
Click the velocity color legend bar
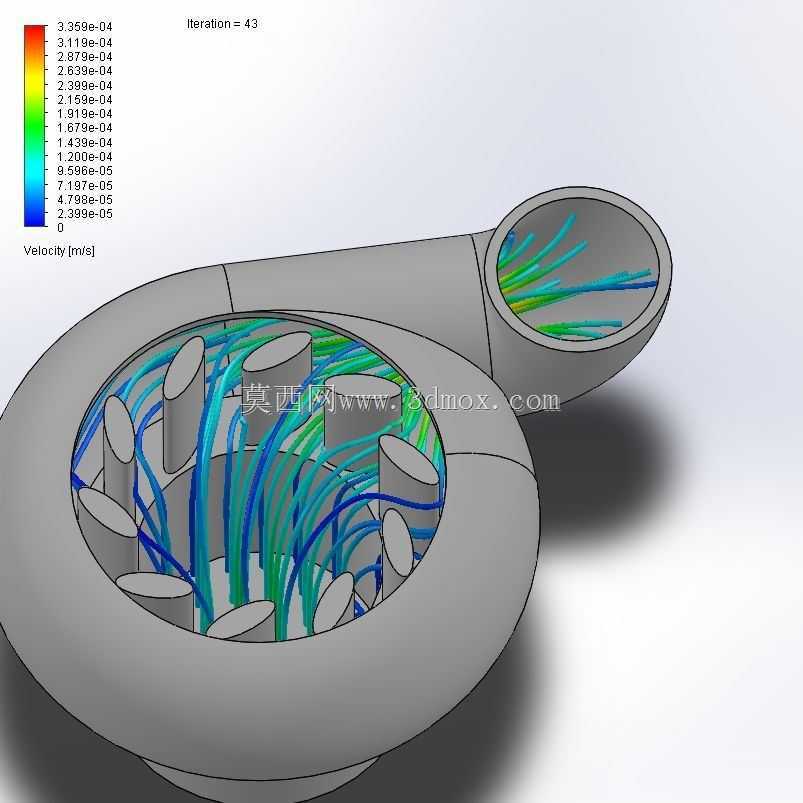pyautogui.click(x=35, y=125)
